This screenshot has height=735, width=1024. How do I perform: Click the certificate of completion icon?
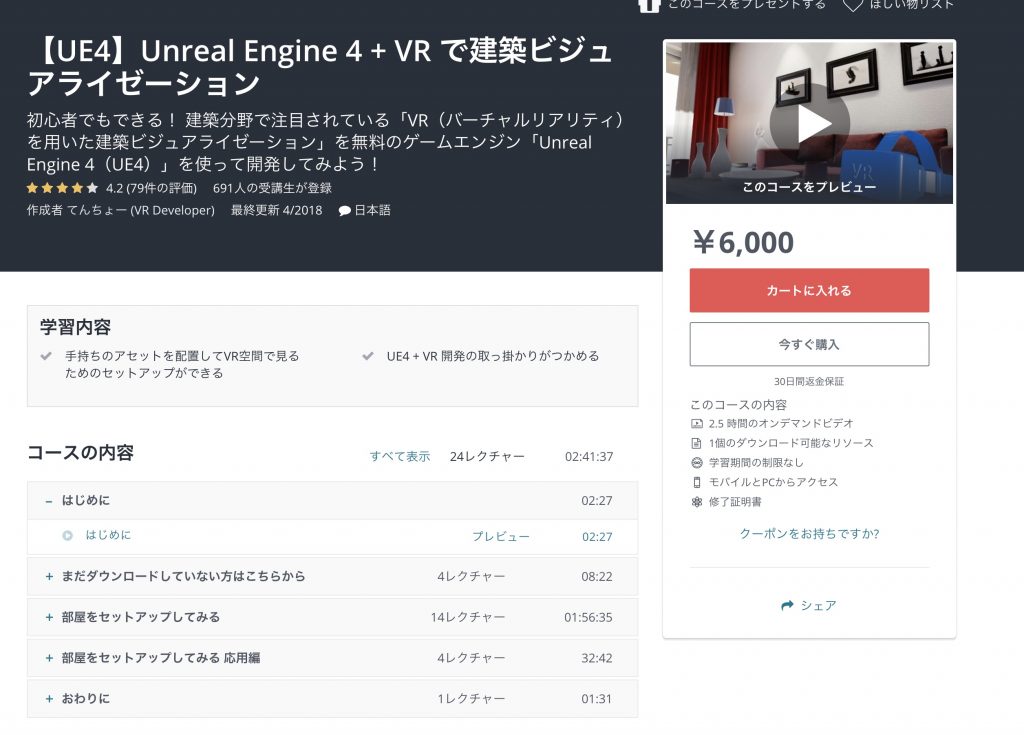[697, 501]
